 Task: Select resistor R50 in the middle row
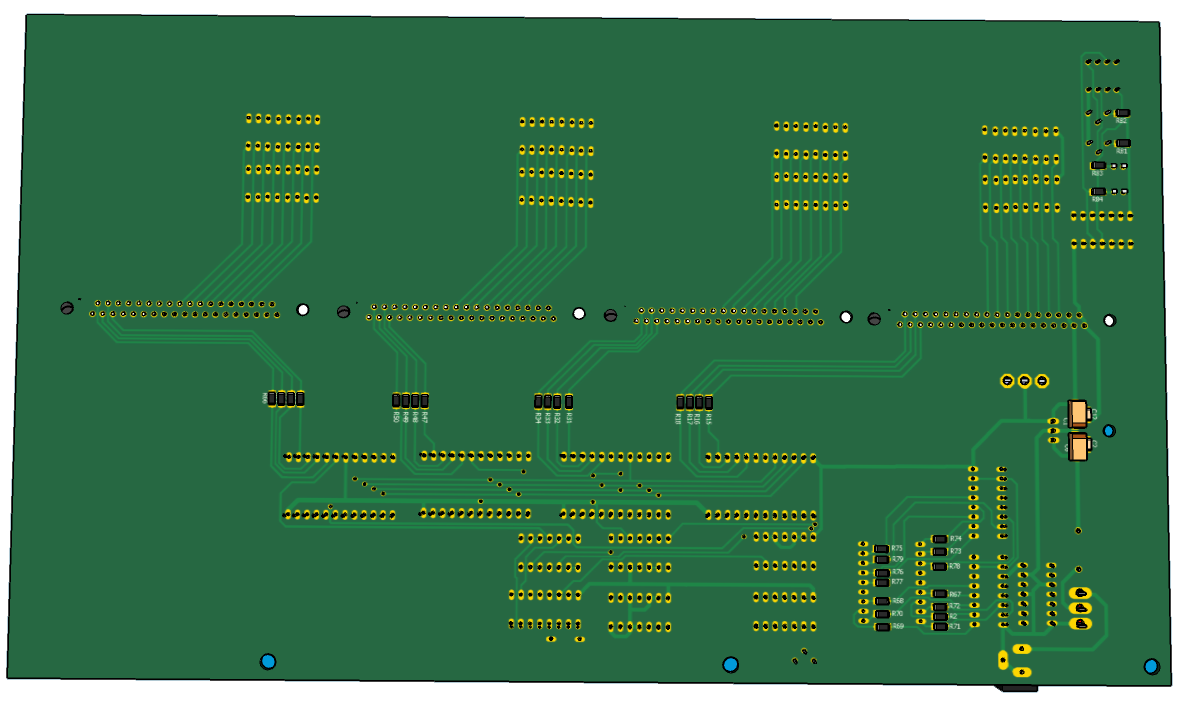pos(397,401)
